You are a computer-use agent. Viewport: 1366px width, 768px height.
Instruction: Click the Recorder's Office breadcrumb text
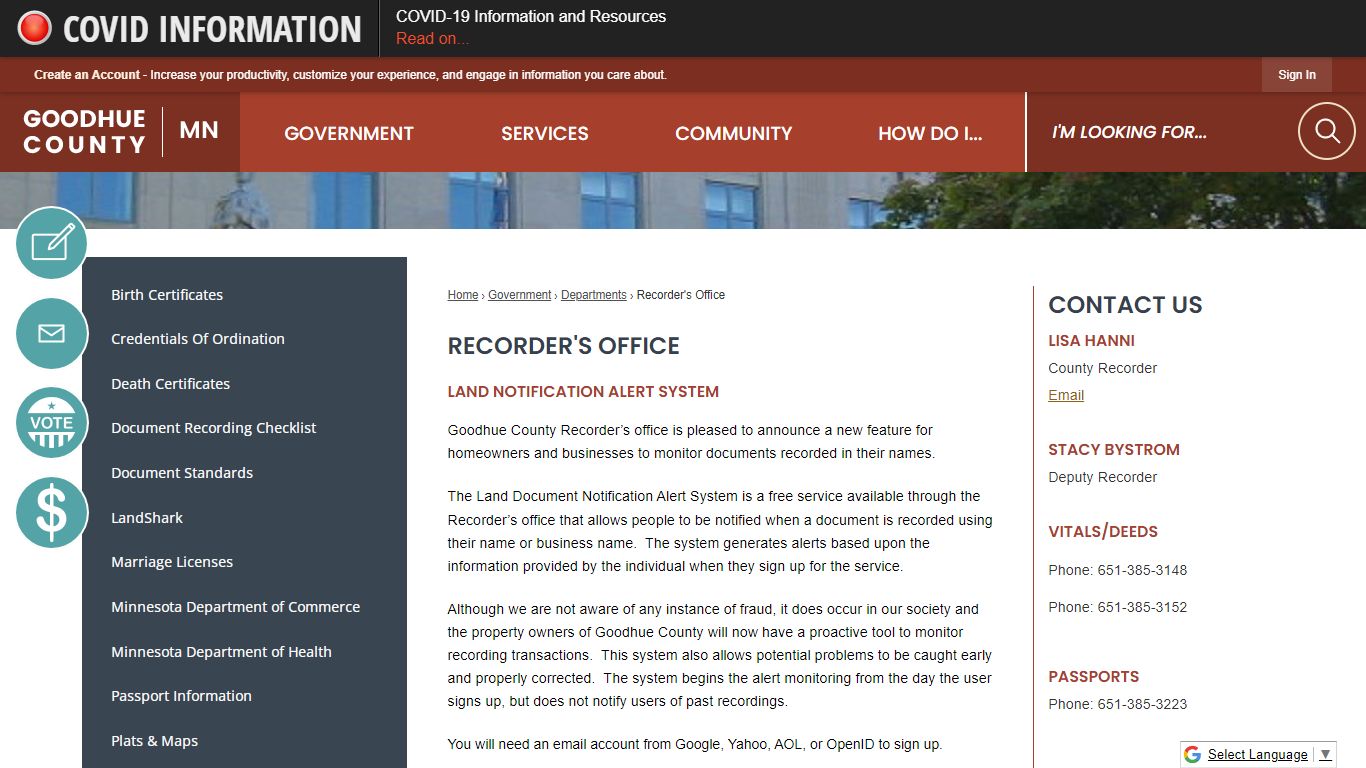(681, 295)
